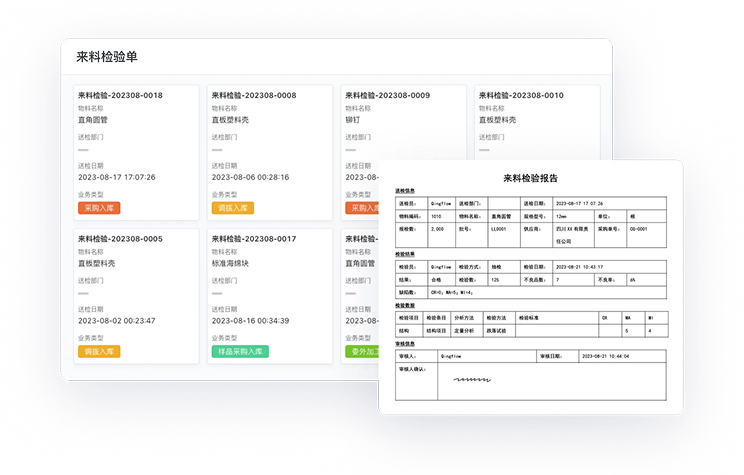Image resolution: width=744 pixels, height=475 pixels.
Task: Select material name 直板塑料壳 on card 0005
Action: coord(96,263)
